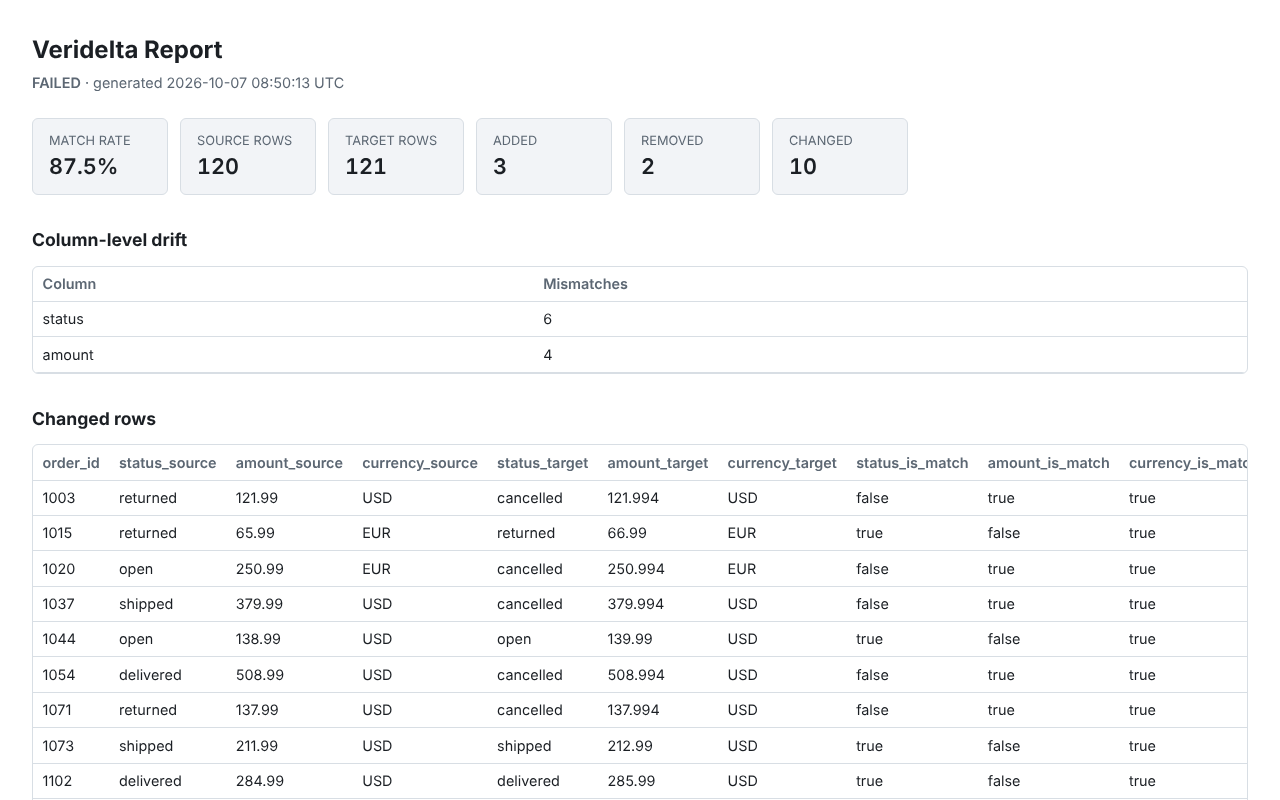Screen dimensions: 1280x800
Task: Click the FAILED status label
Action: [56, 83]
